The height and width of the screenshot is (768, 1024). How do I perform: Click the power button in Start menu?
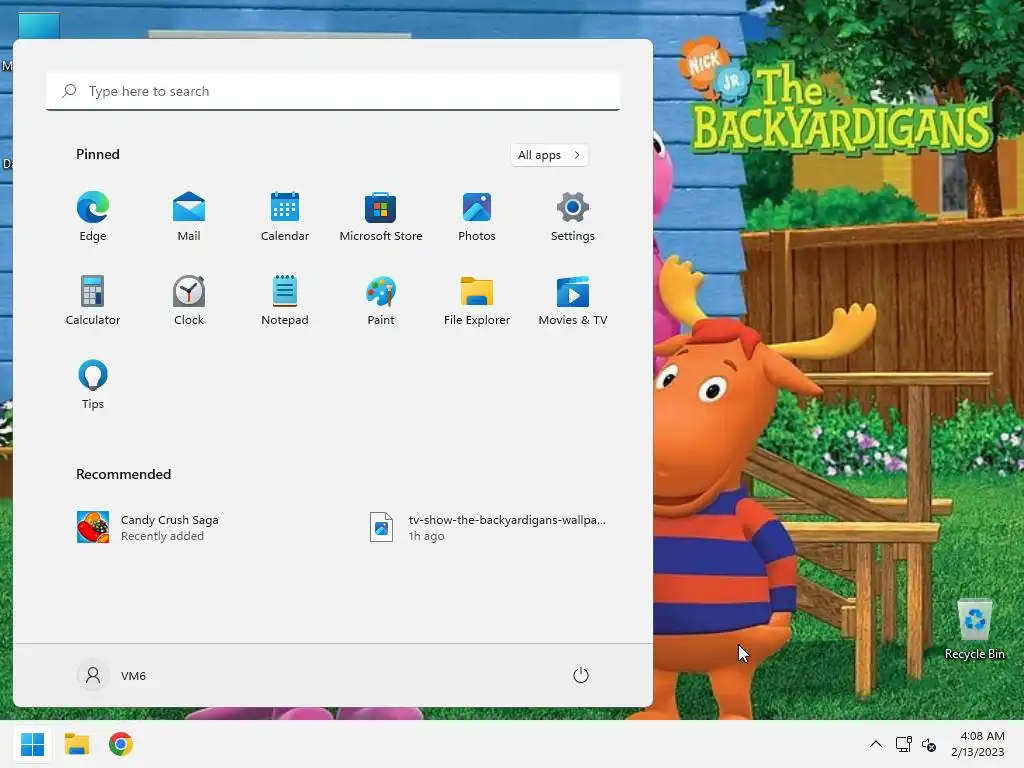tap(581, 675)
